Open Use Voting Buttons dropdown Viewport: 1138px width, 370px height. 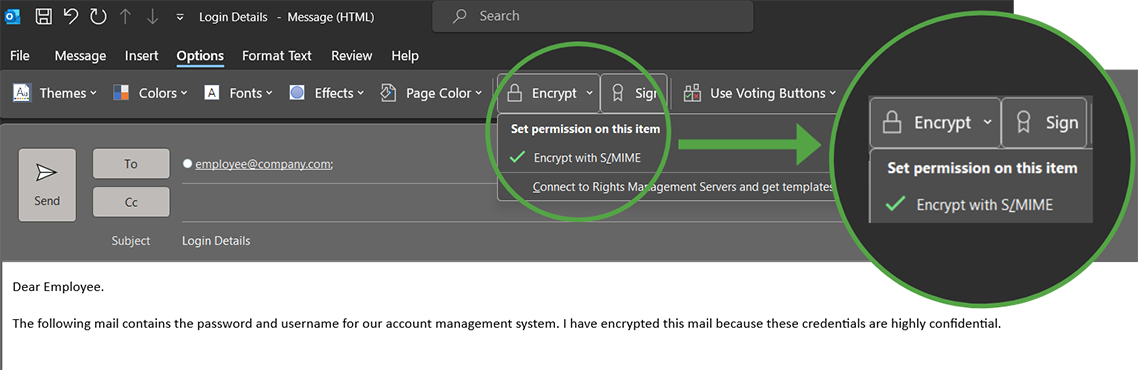pos(760,93)
